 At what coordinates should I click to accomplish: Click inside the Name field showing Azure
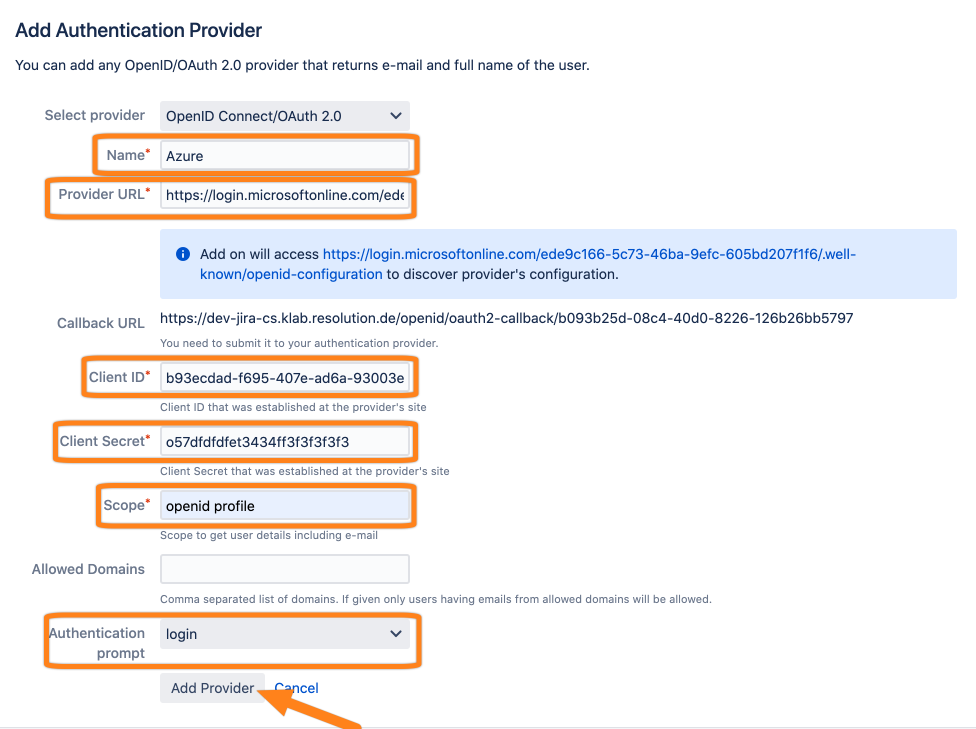click(x=285, y=155)
